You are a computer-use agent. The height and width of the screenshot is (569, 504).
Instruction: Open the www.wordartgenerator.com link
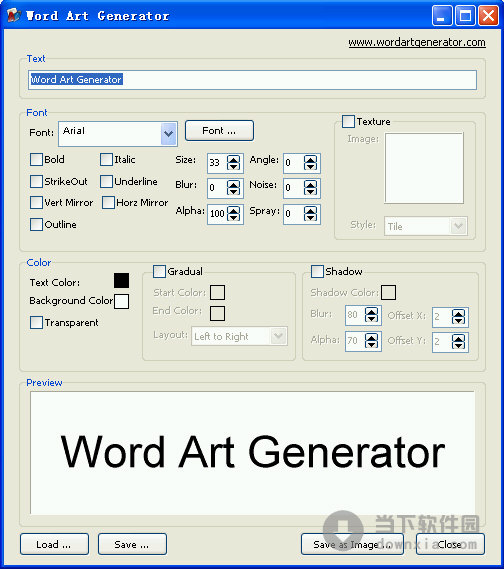pyautogui.click(x=417, y=42)
